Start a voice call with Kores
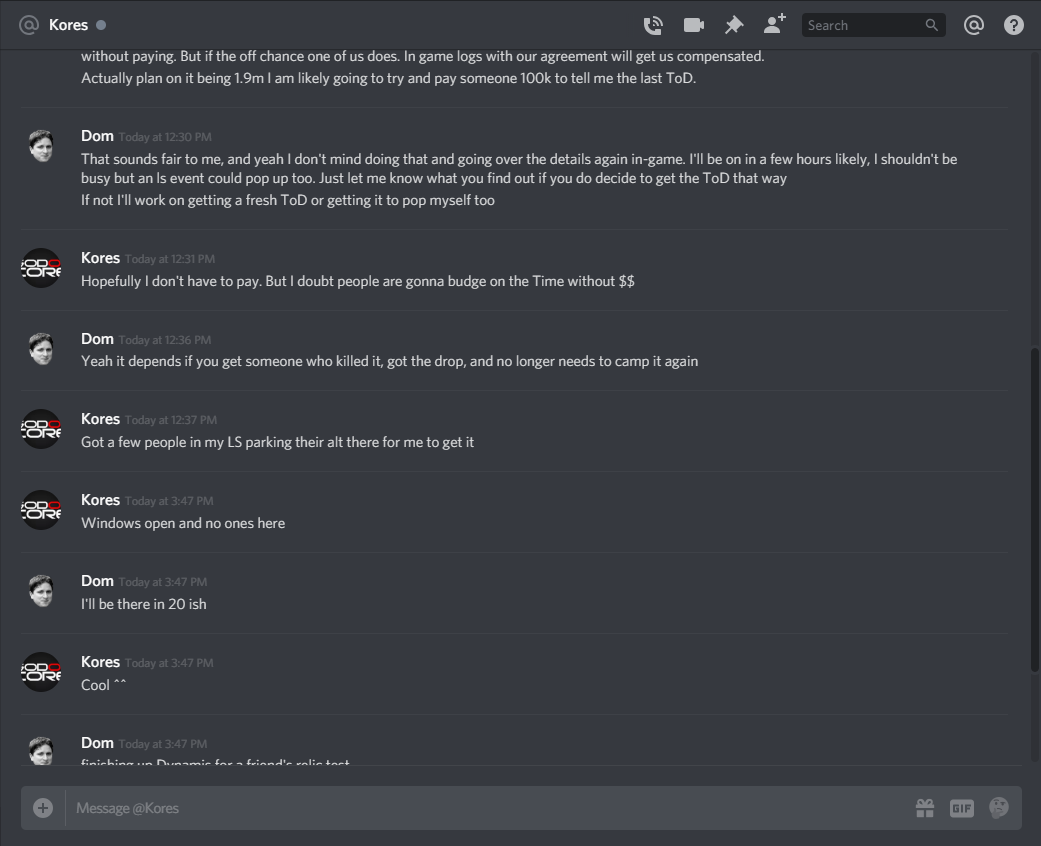 [653, 25]
